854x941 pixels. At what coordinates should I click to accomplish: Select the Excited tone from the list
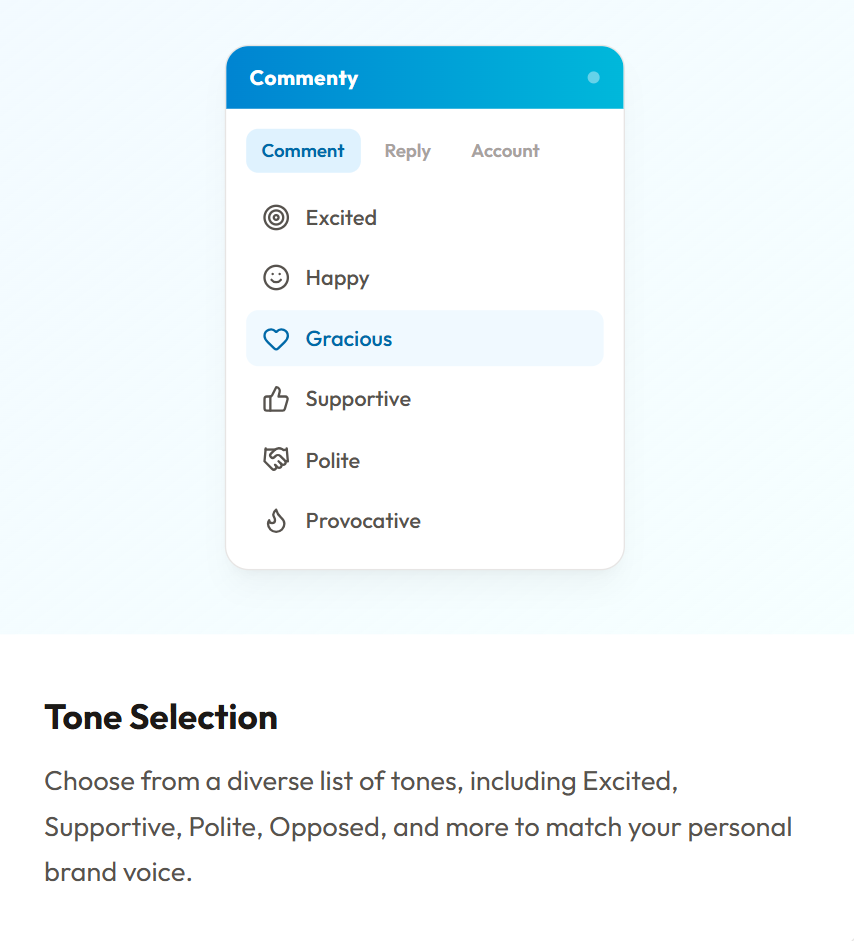coord(341,217)
